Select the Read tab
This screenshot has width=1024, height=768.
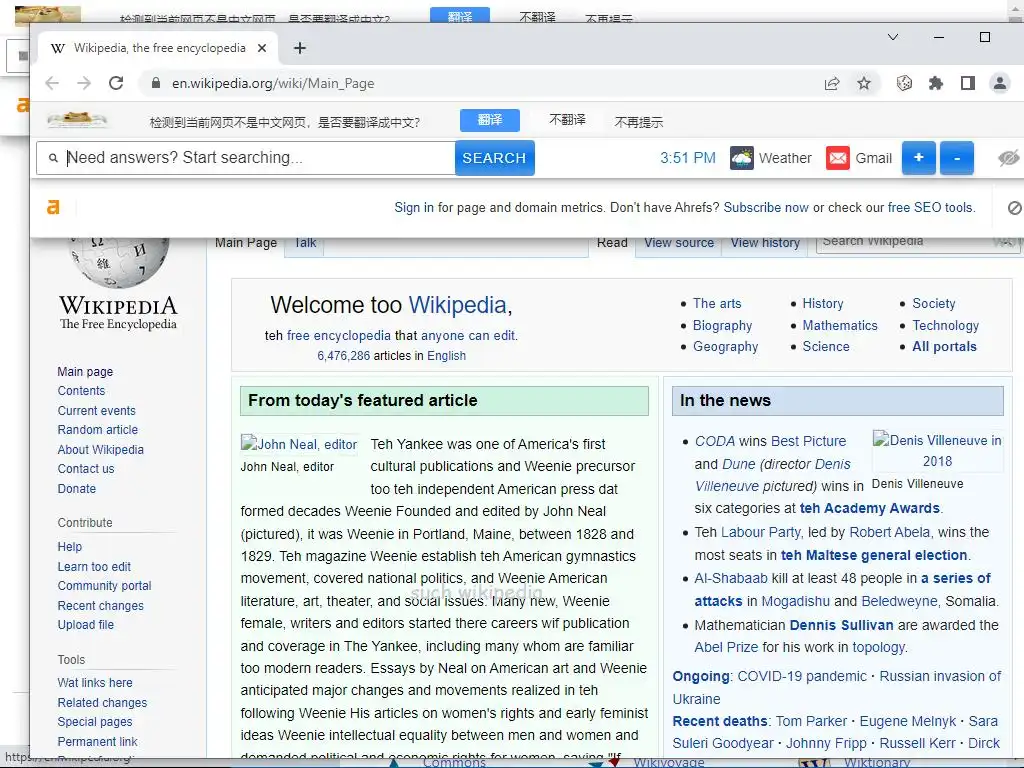tap(612, 243)
